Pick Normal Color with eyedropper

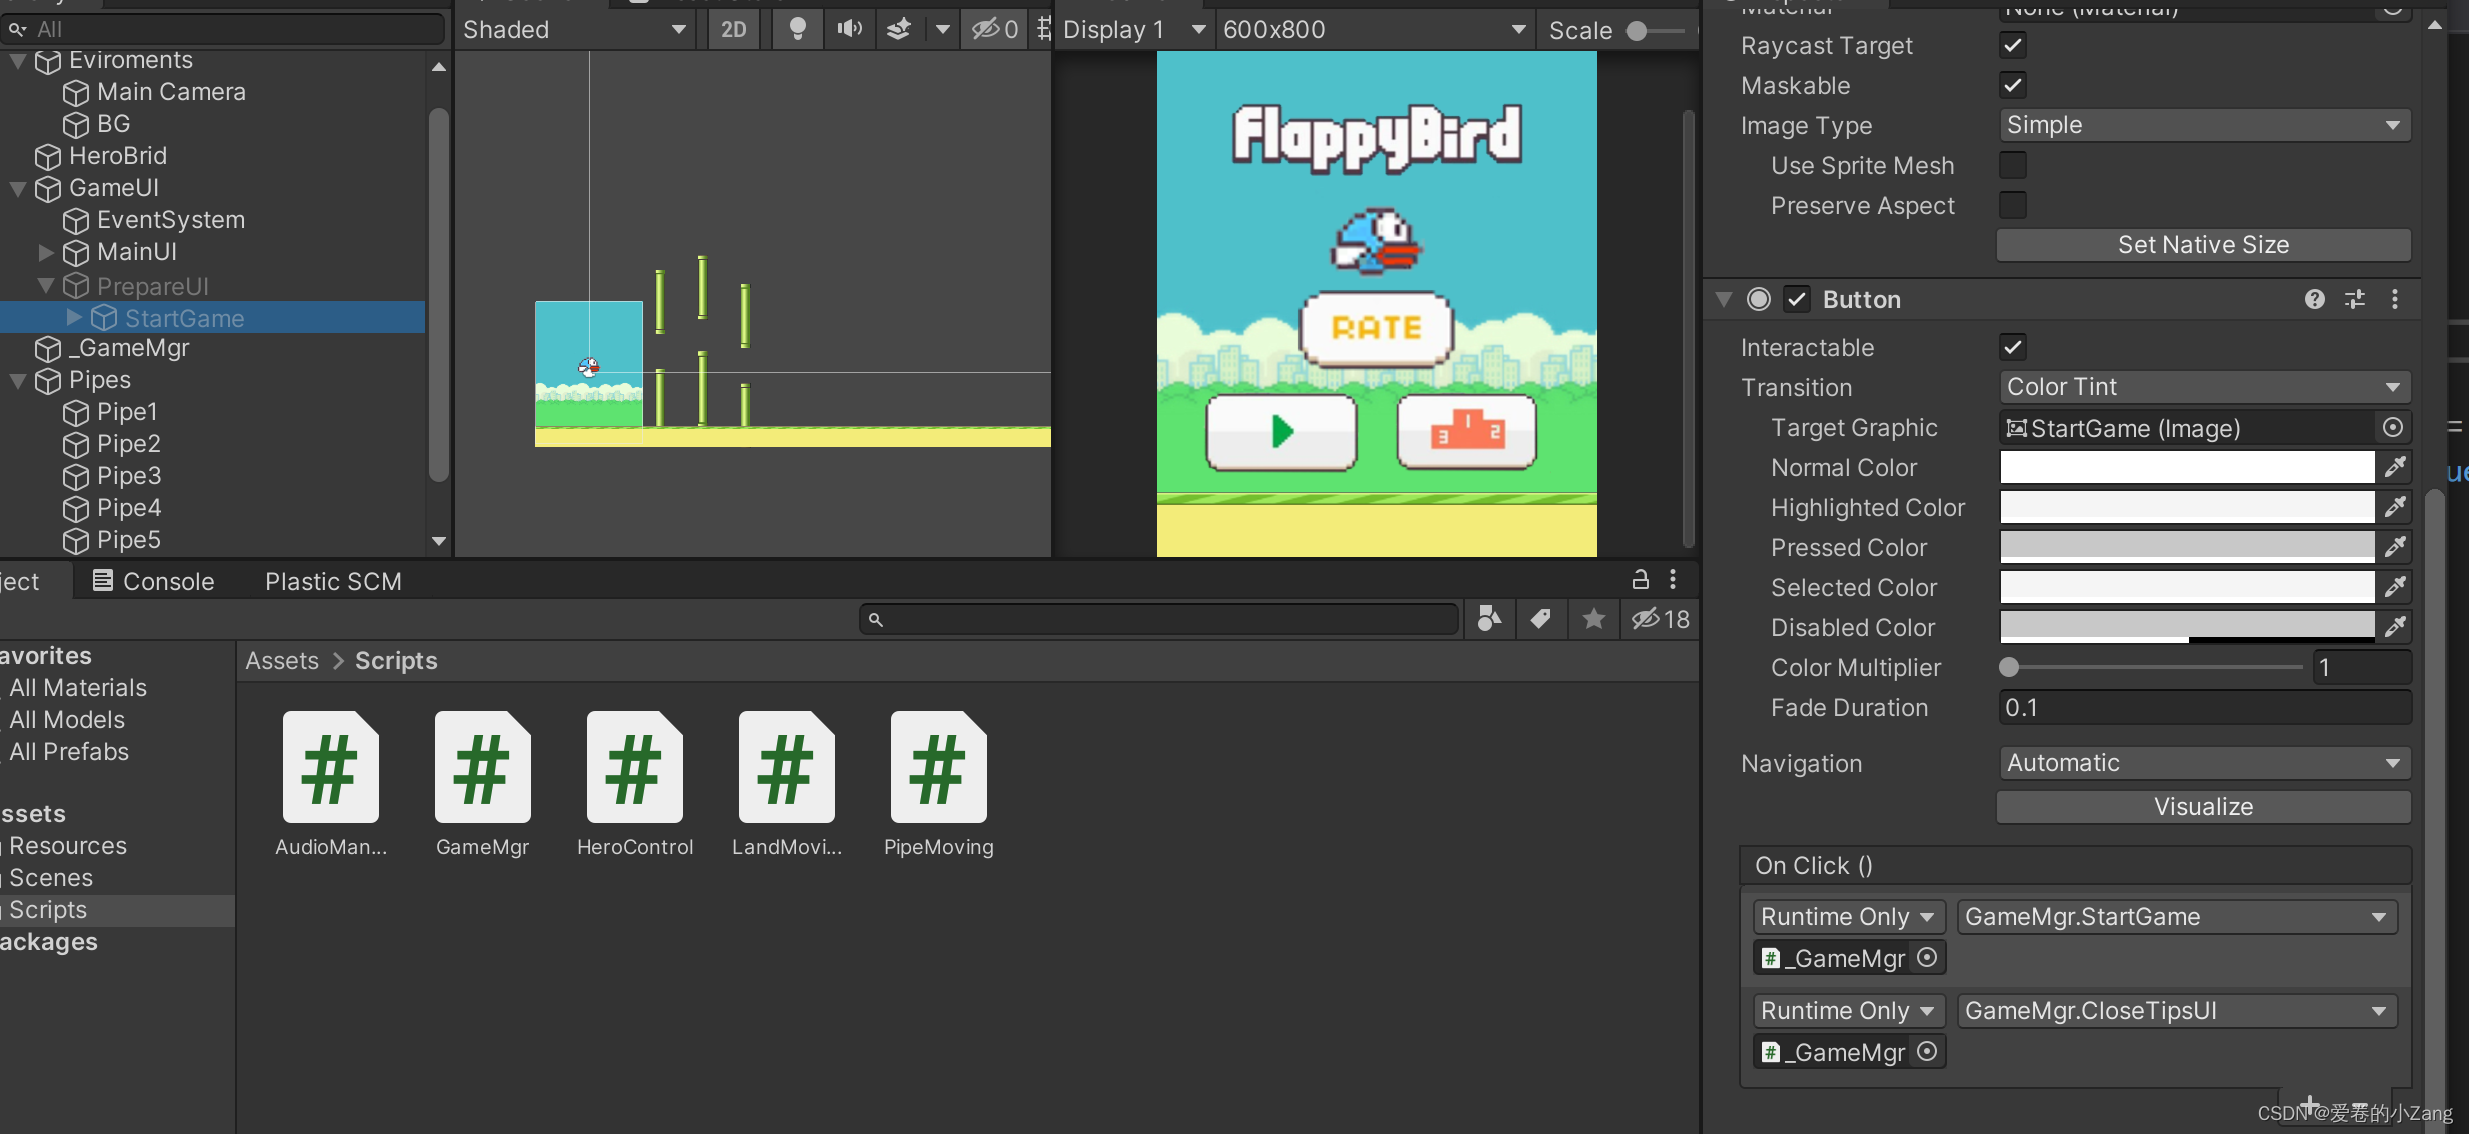[x=2395, y=467]
